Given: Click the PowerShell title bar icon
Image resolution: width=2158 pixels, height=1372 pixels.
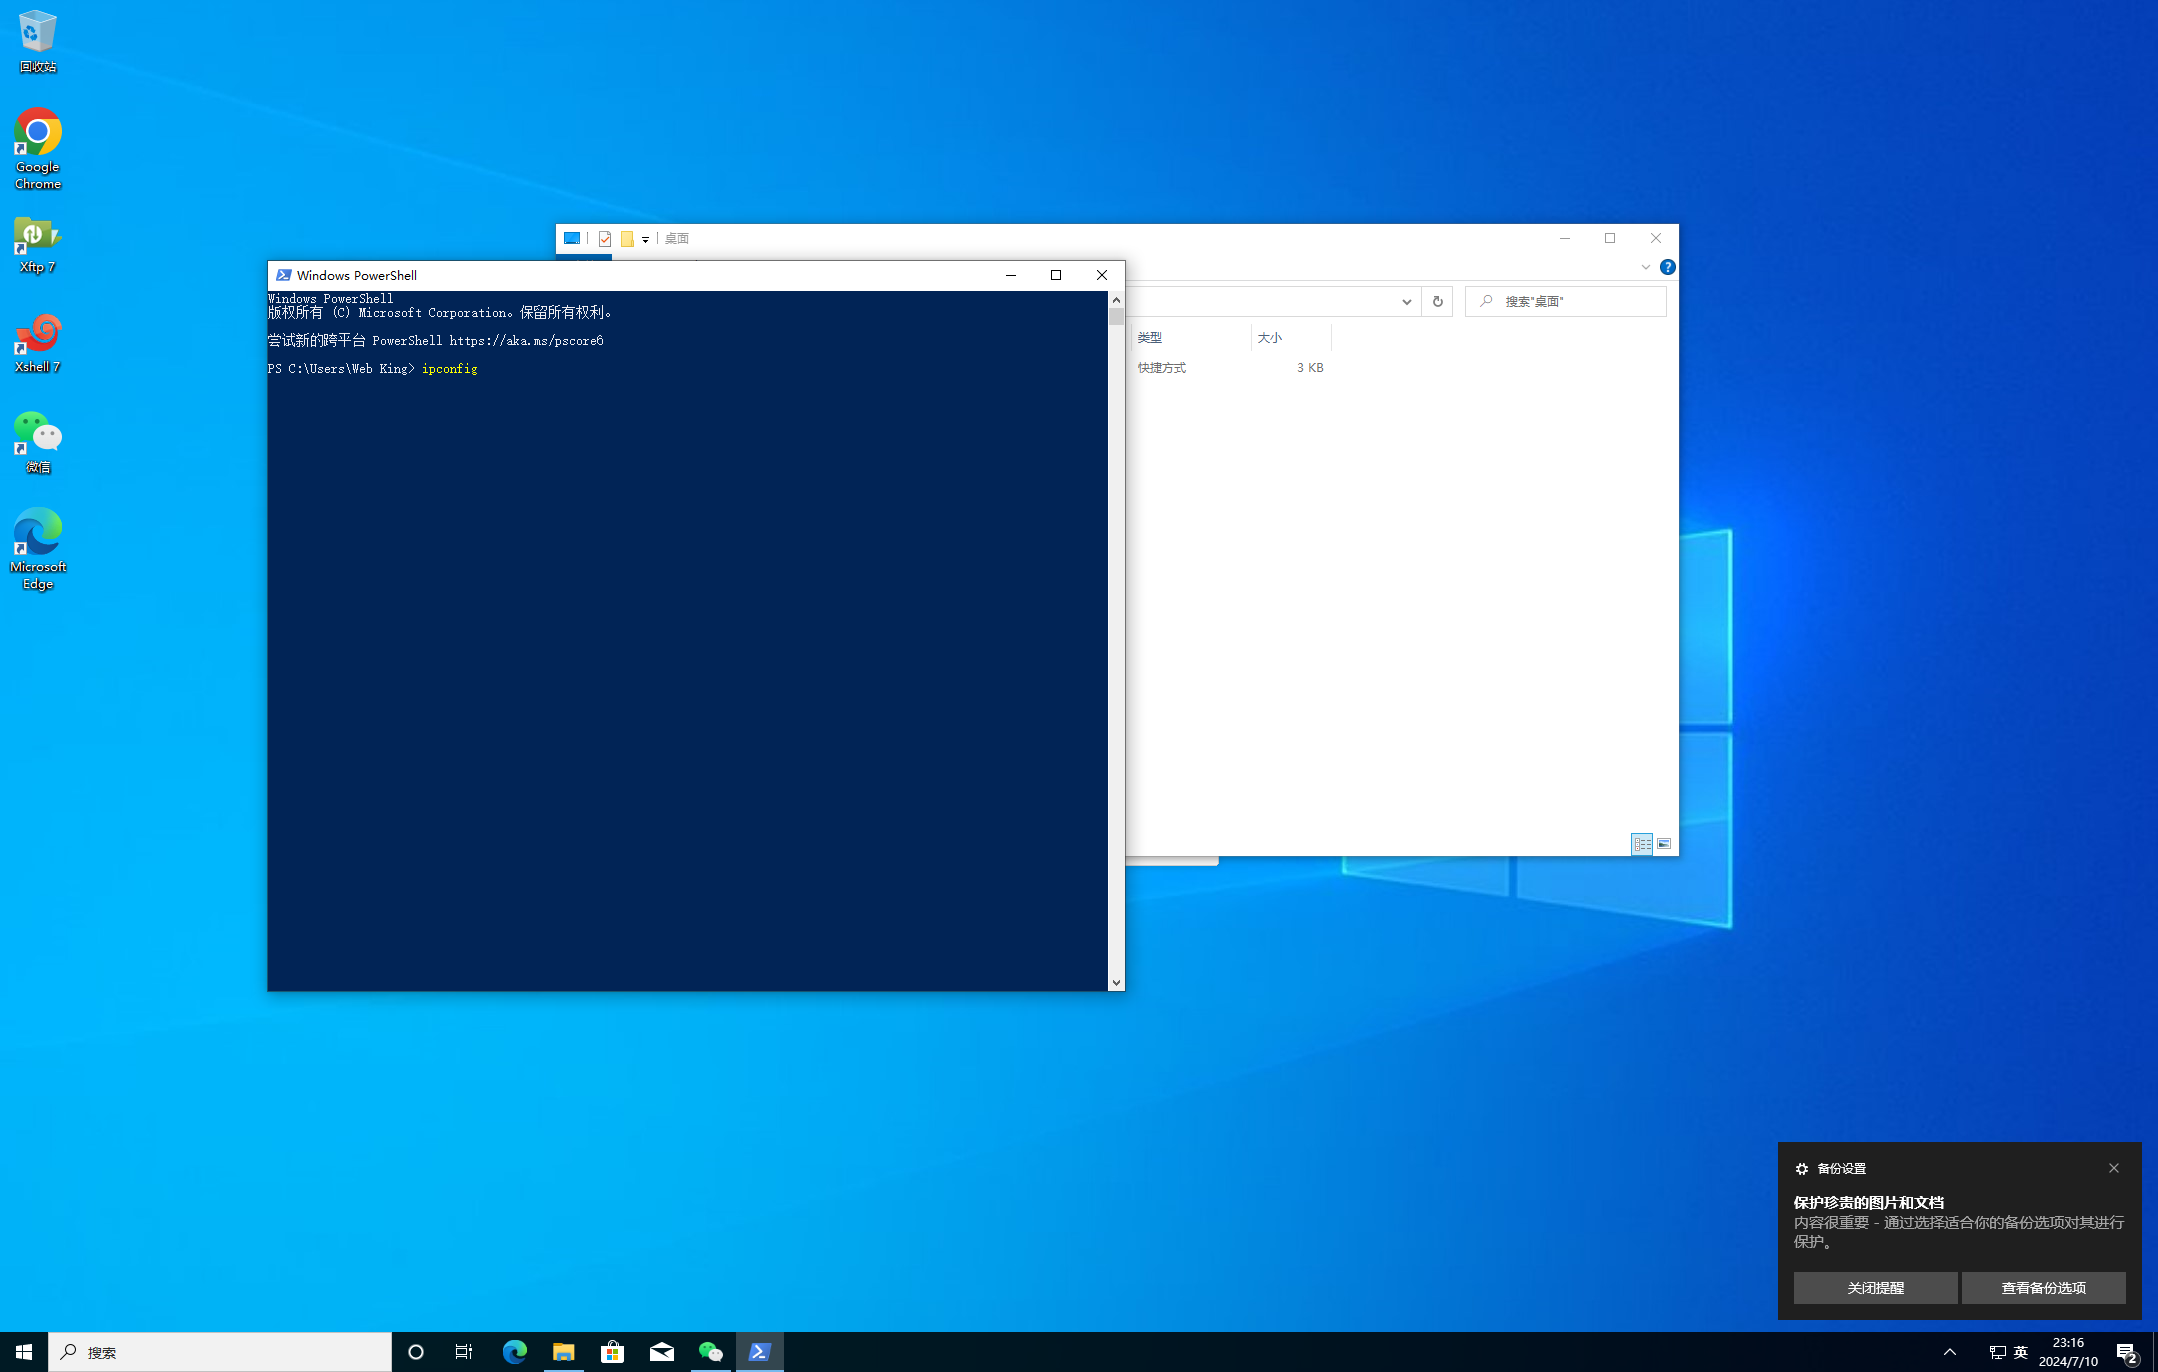Looking at the screenshot, I should click(283, 275).
